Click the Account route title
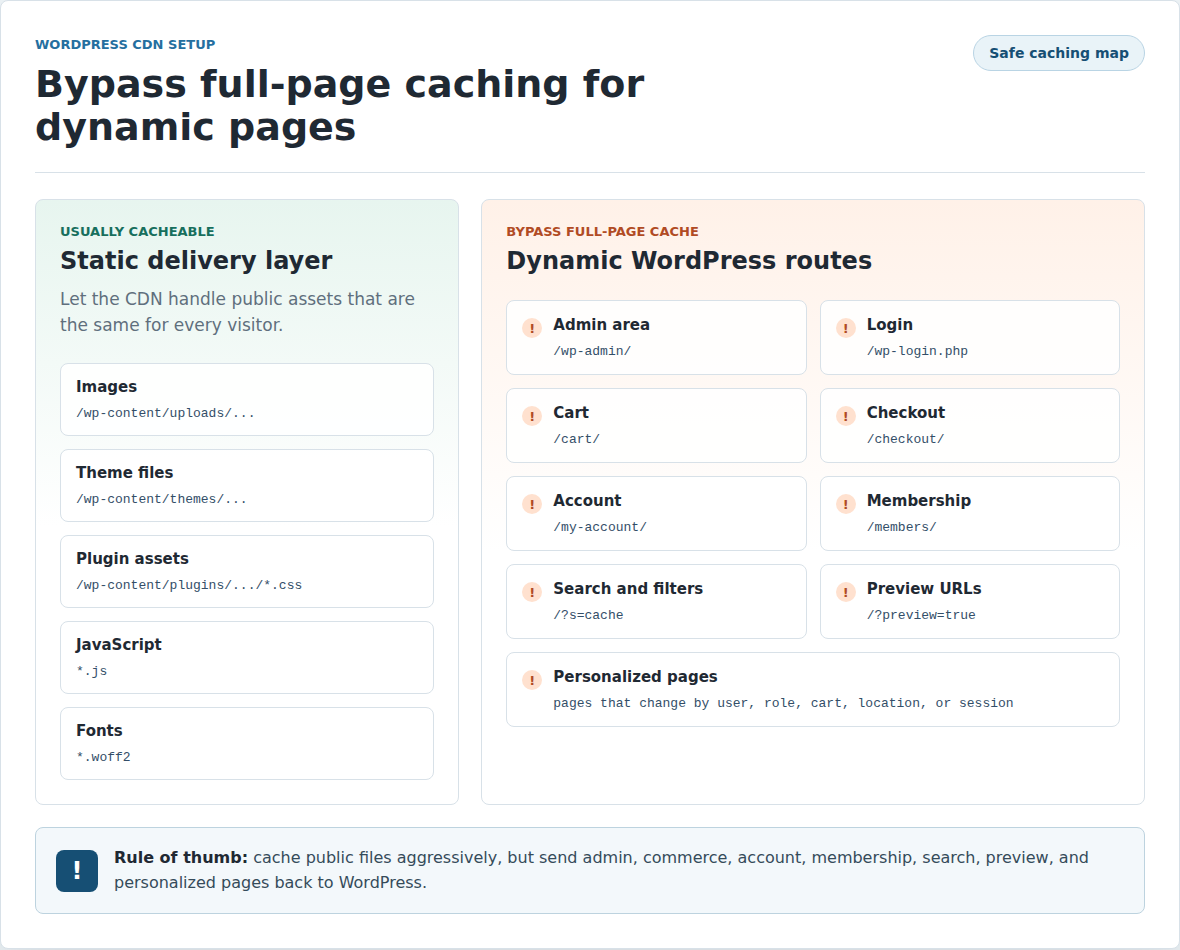 pos(587,501)
